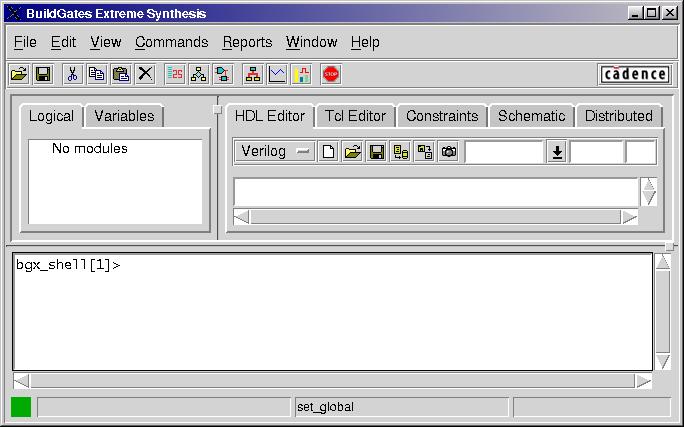
Task: Click the bgx_shell command prompt area
Action: click(x=333, y=312)
